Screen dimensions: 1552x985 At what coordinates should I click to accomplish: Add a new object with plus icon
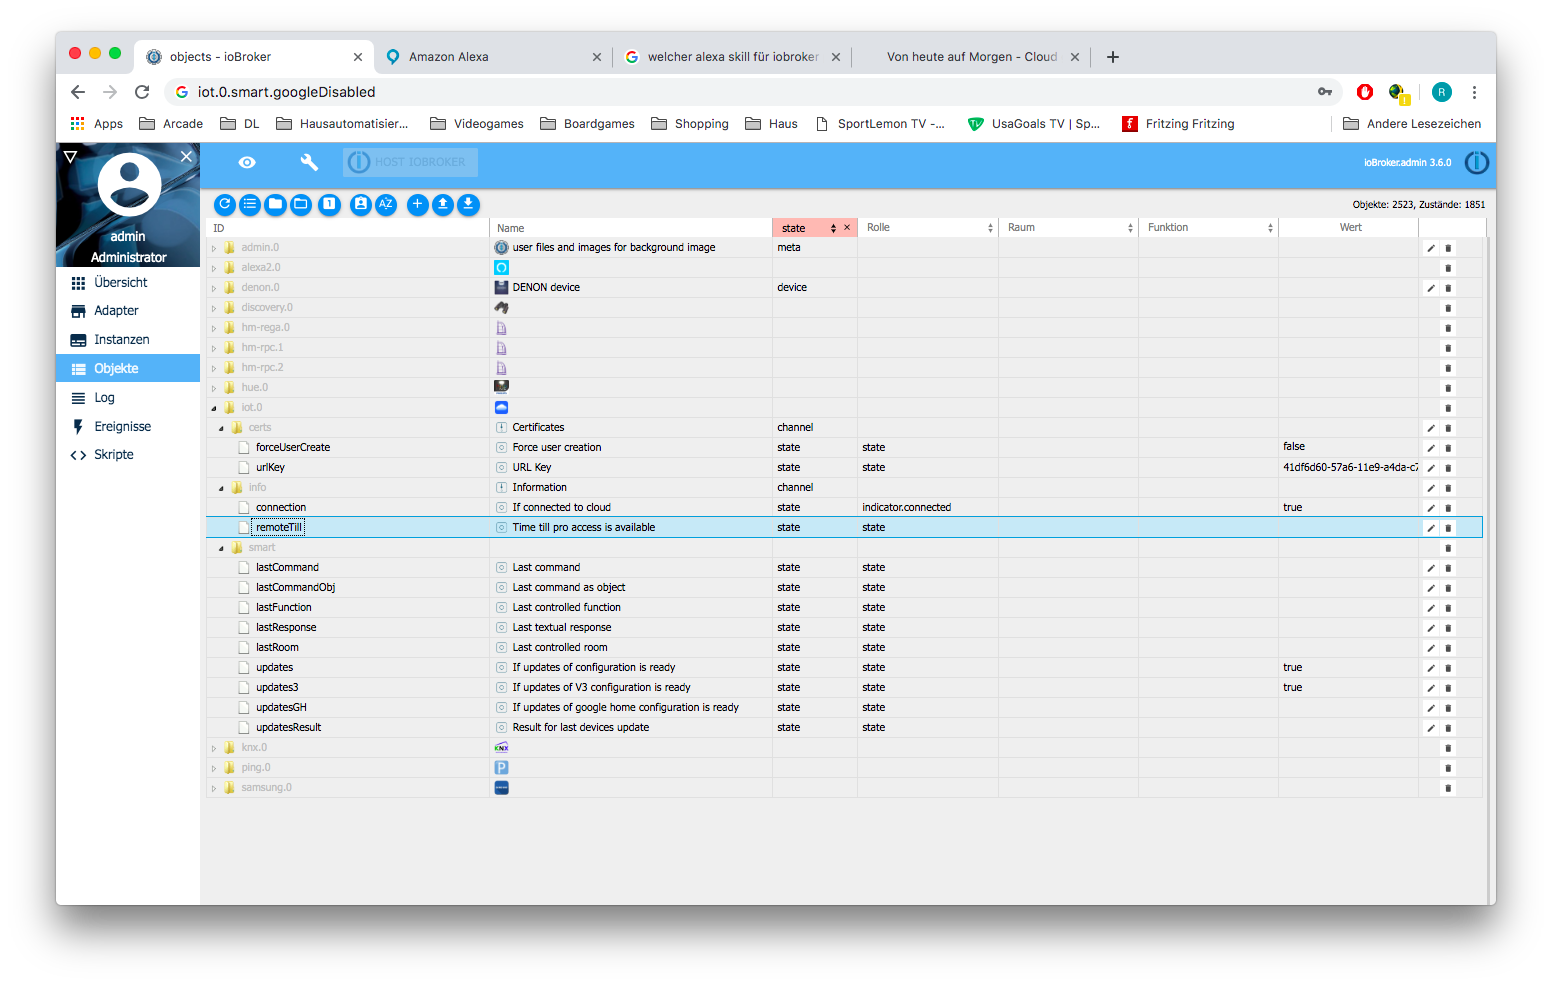point(418,204)
